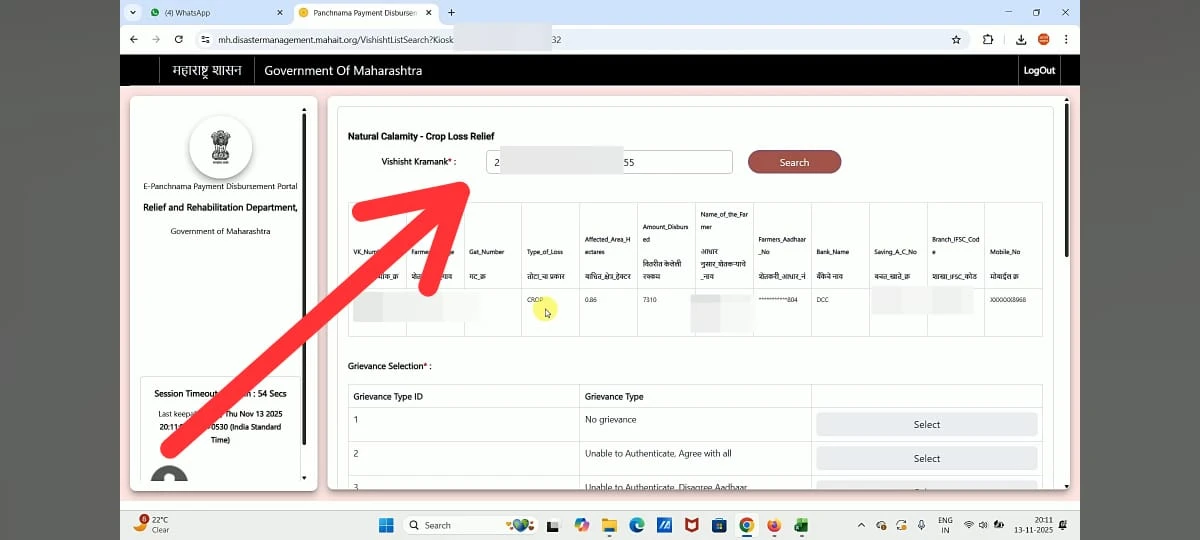
Task: Expand the tab search dropdown in Chrome
Action: coord(134,12)
